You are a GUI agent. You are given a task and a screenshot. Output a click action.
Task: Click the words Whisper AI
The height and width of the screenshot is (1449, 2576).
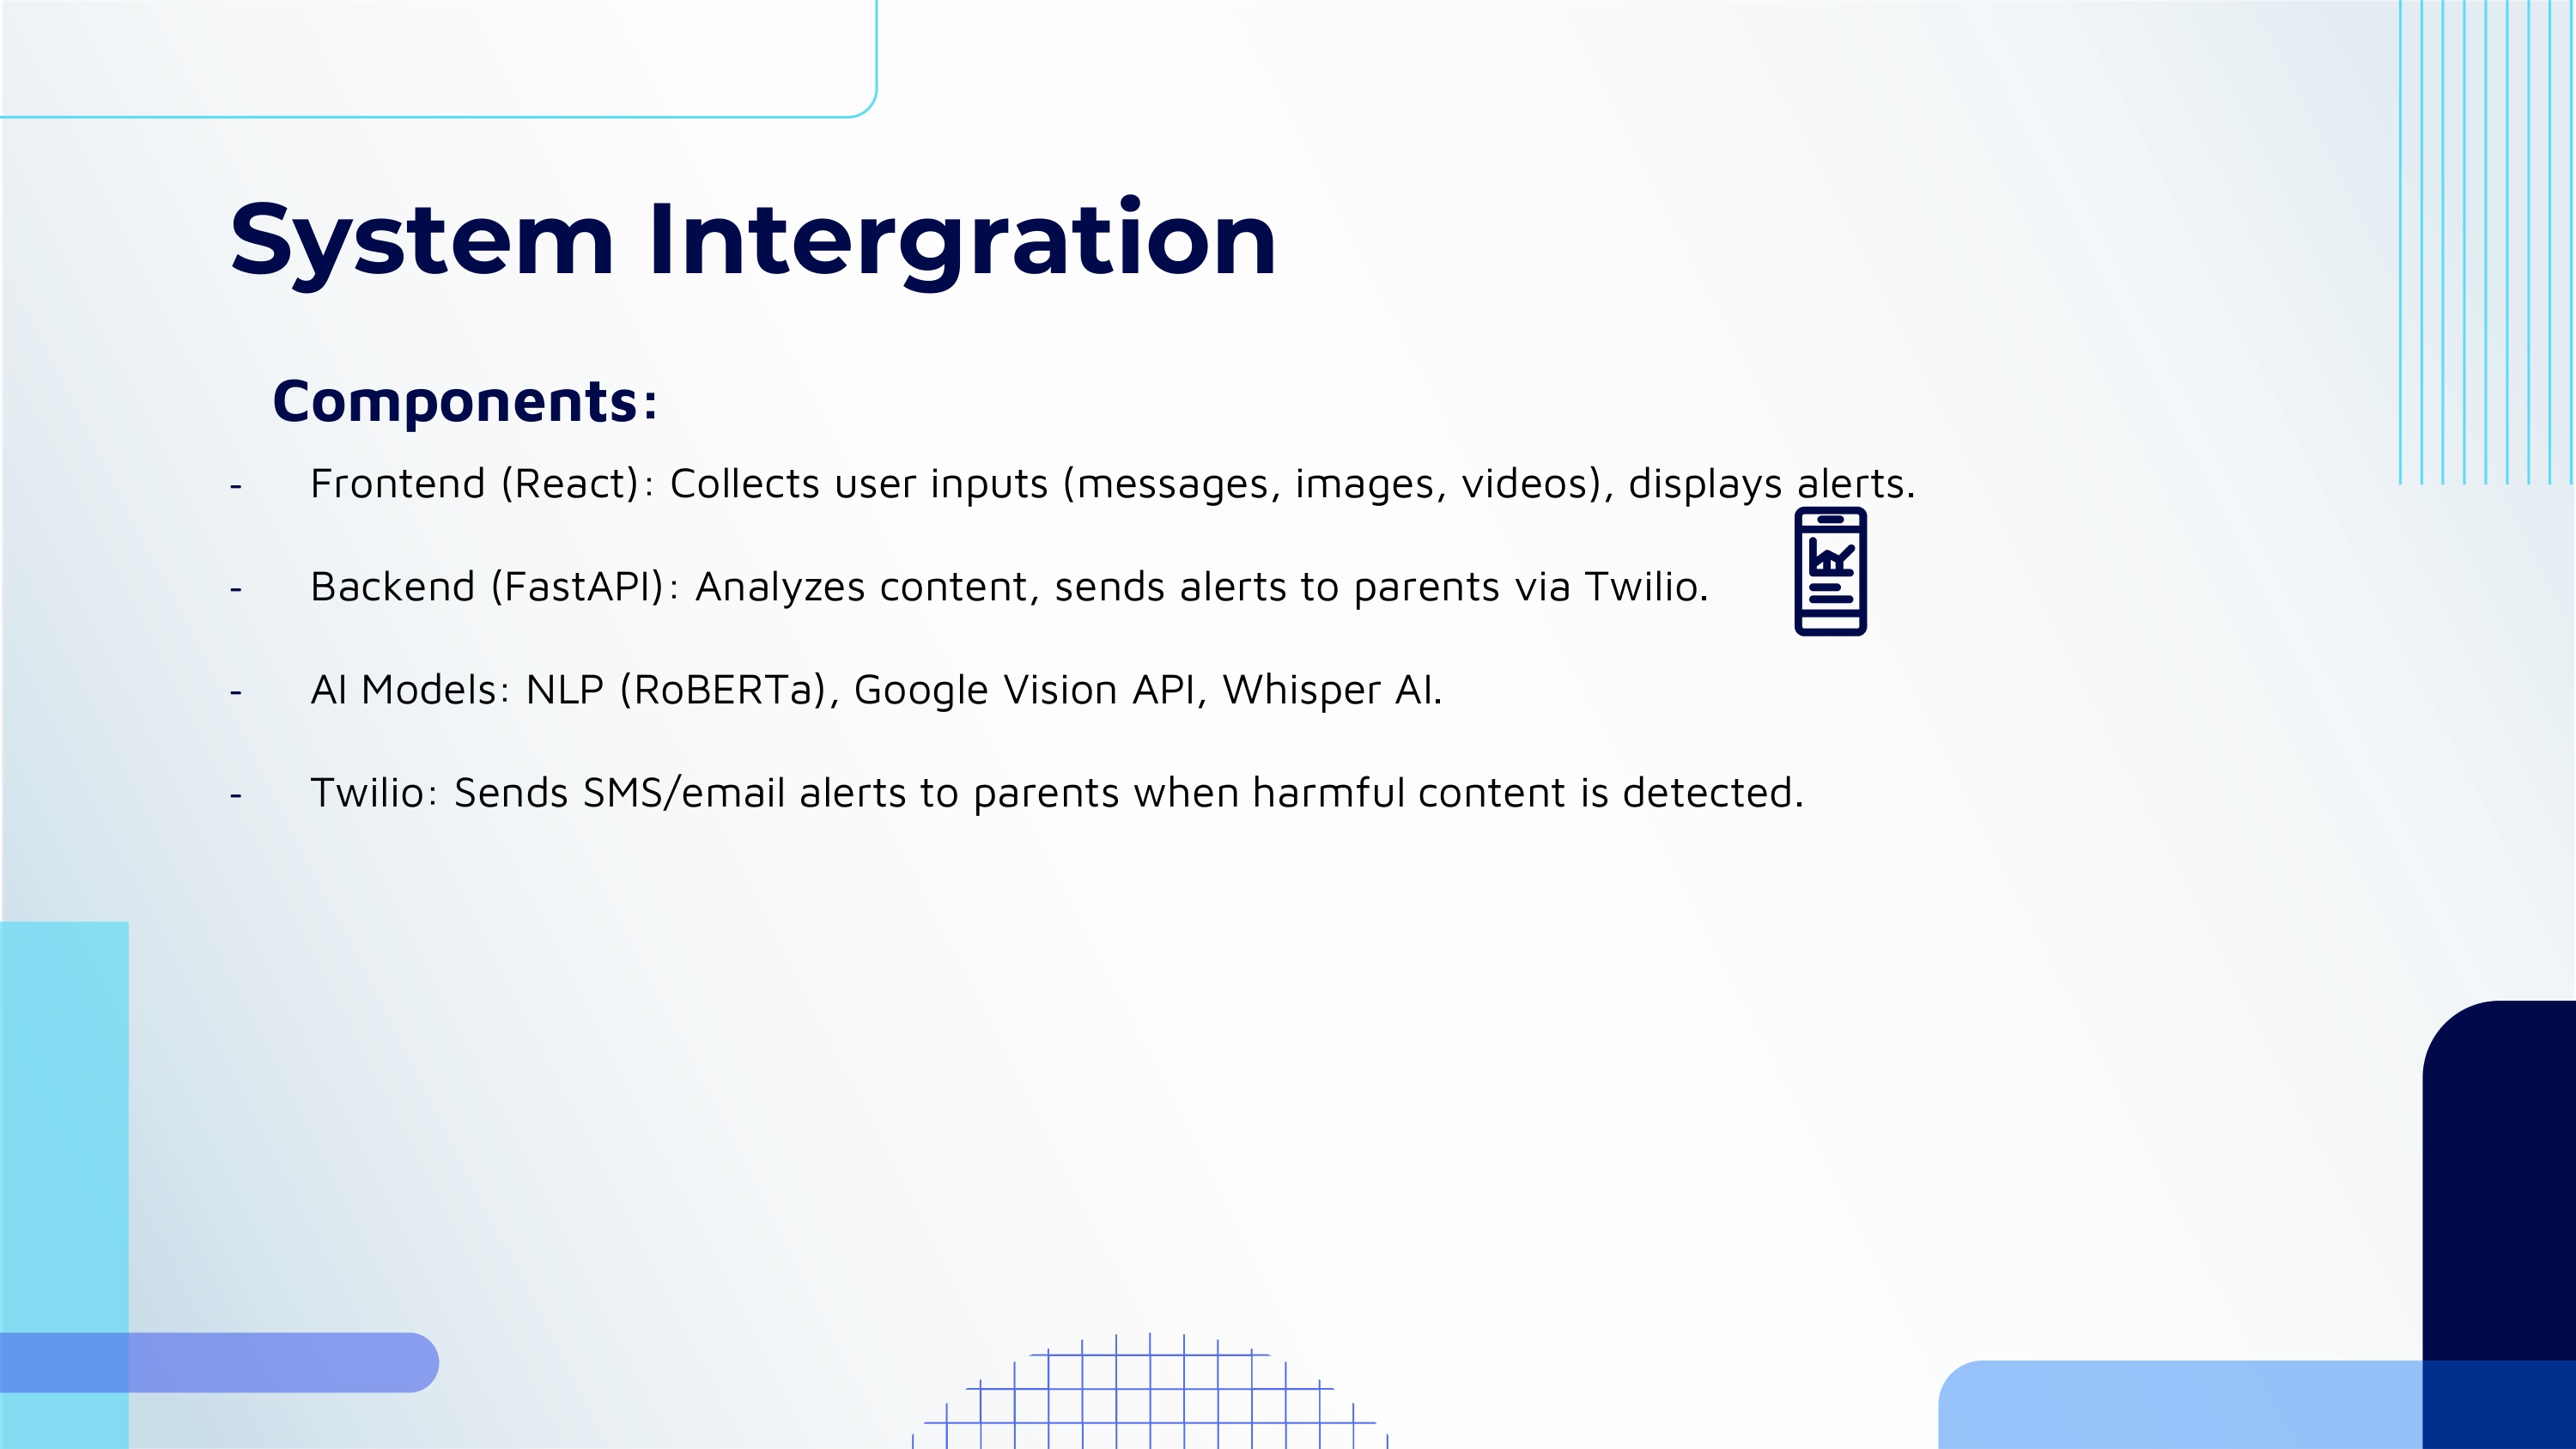point(1331,690)
